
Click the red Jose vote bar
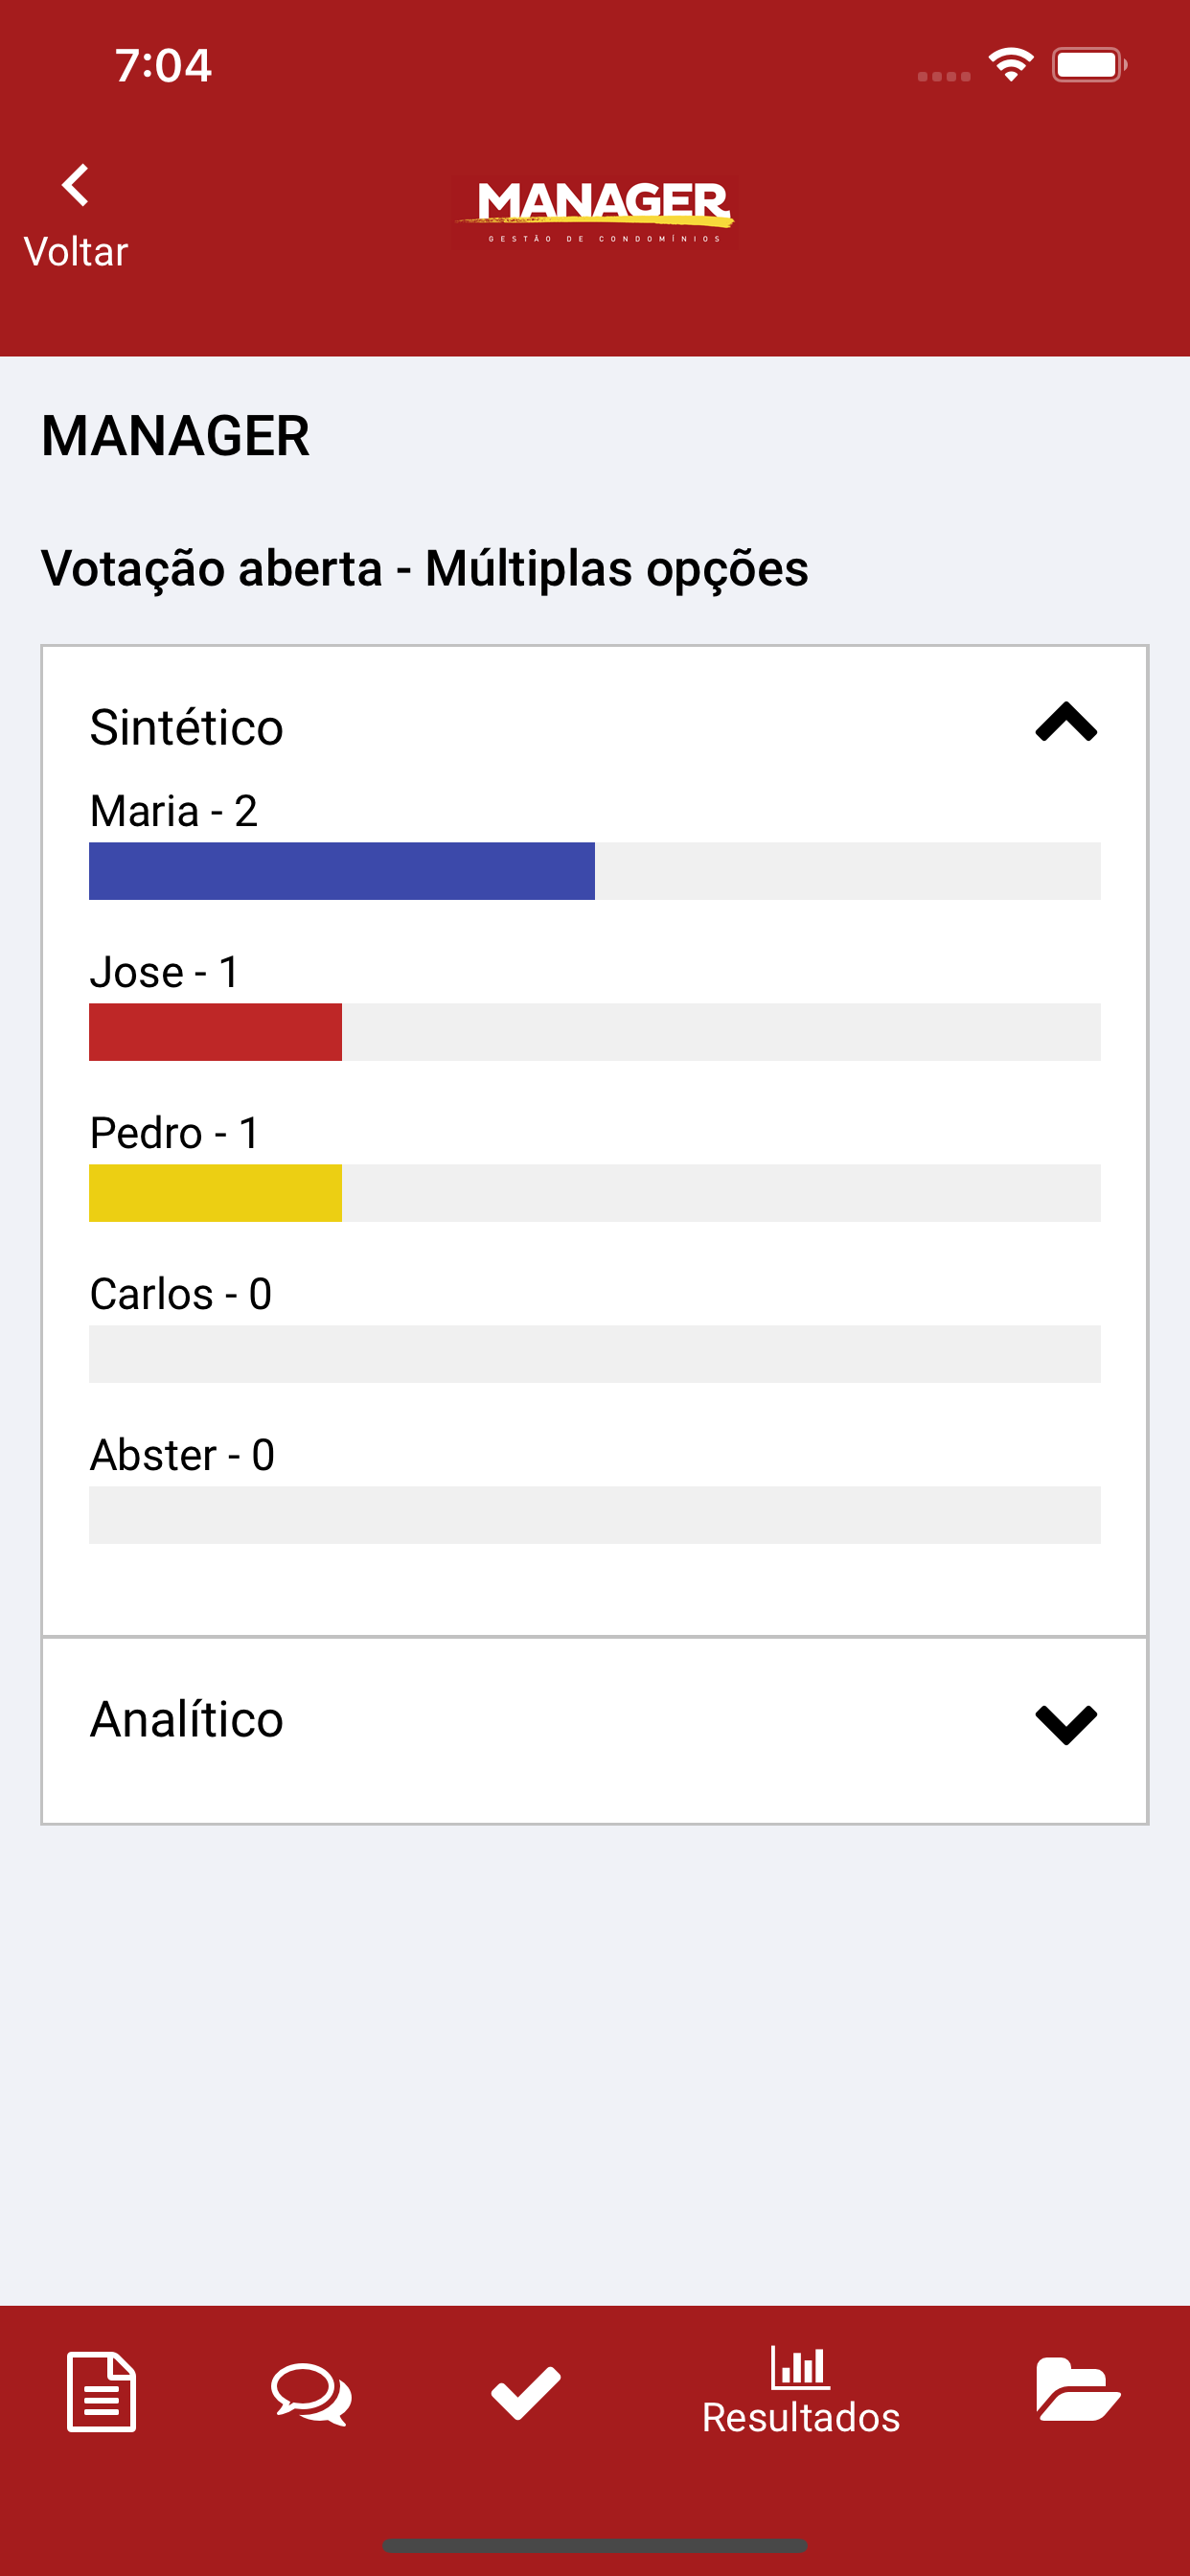point(215,1032)
